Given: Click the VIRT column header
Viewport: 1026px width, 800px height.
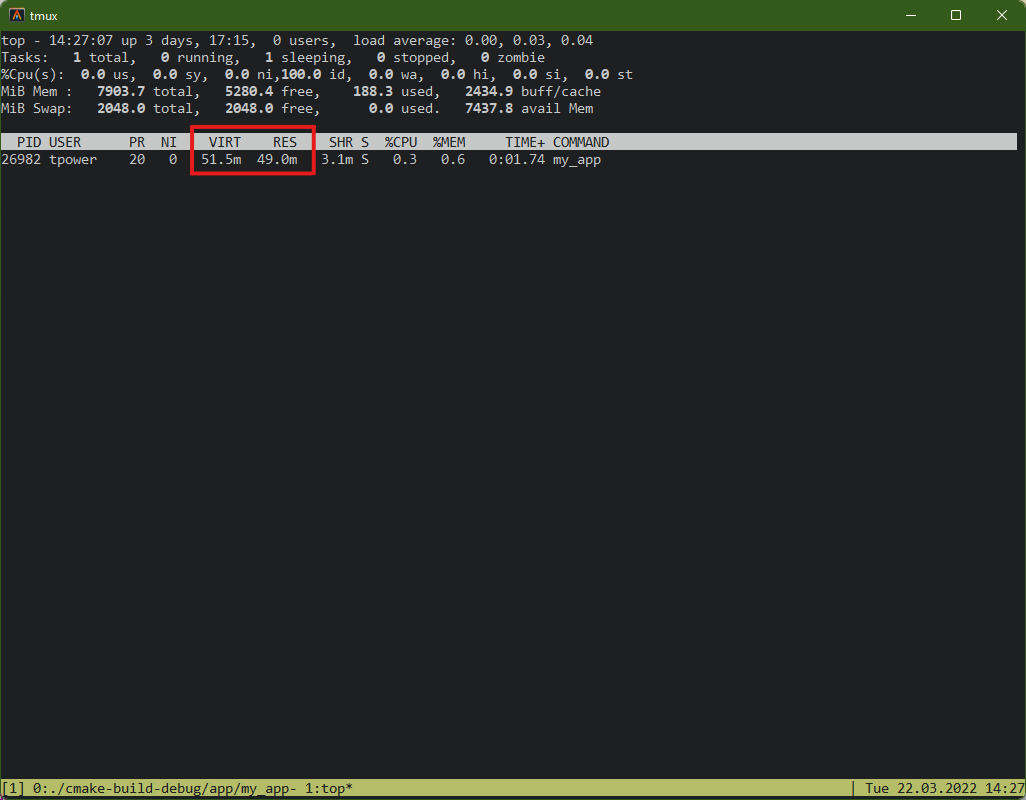Looking at the screenshot, I should [224, 141].
